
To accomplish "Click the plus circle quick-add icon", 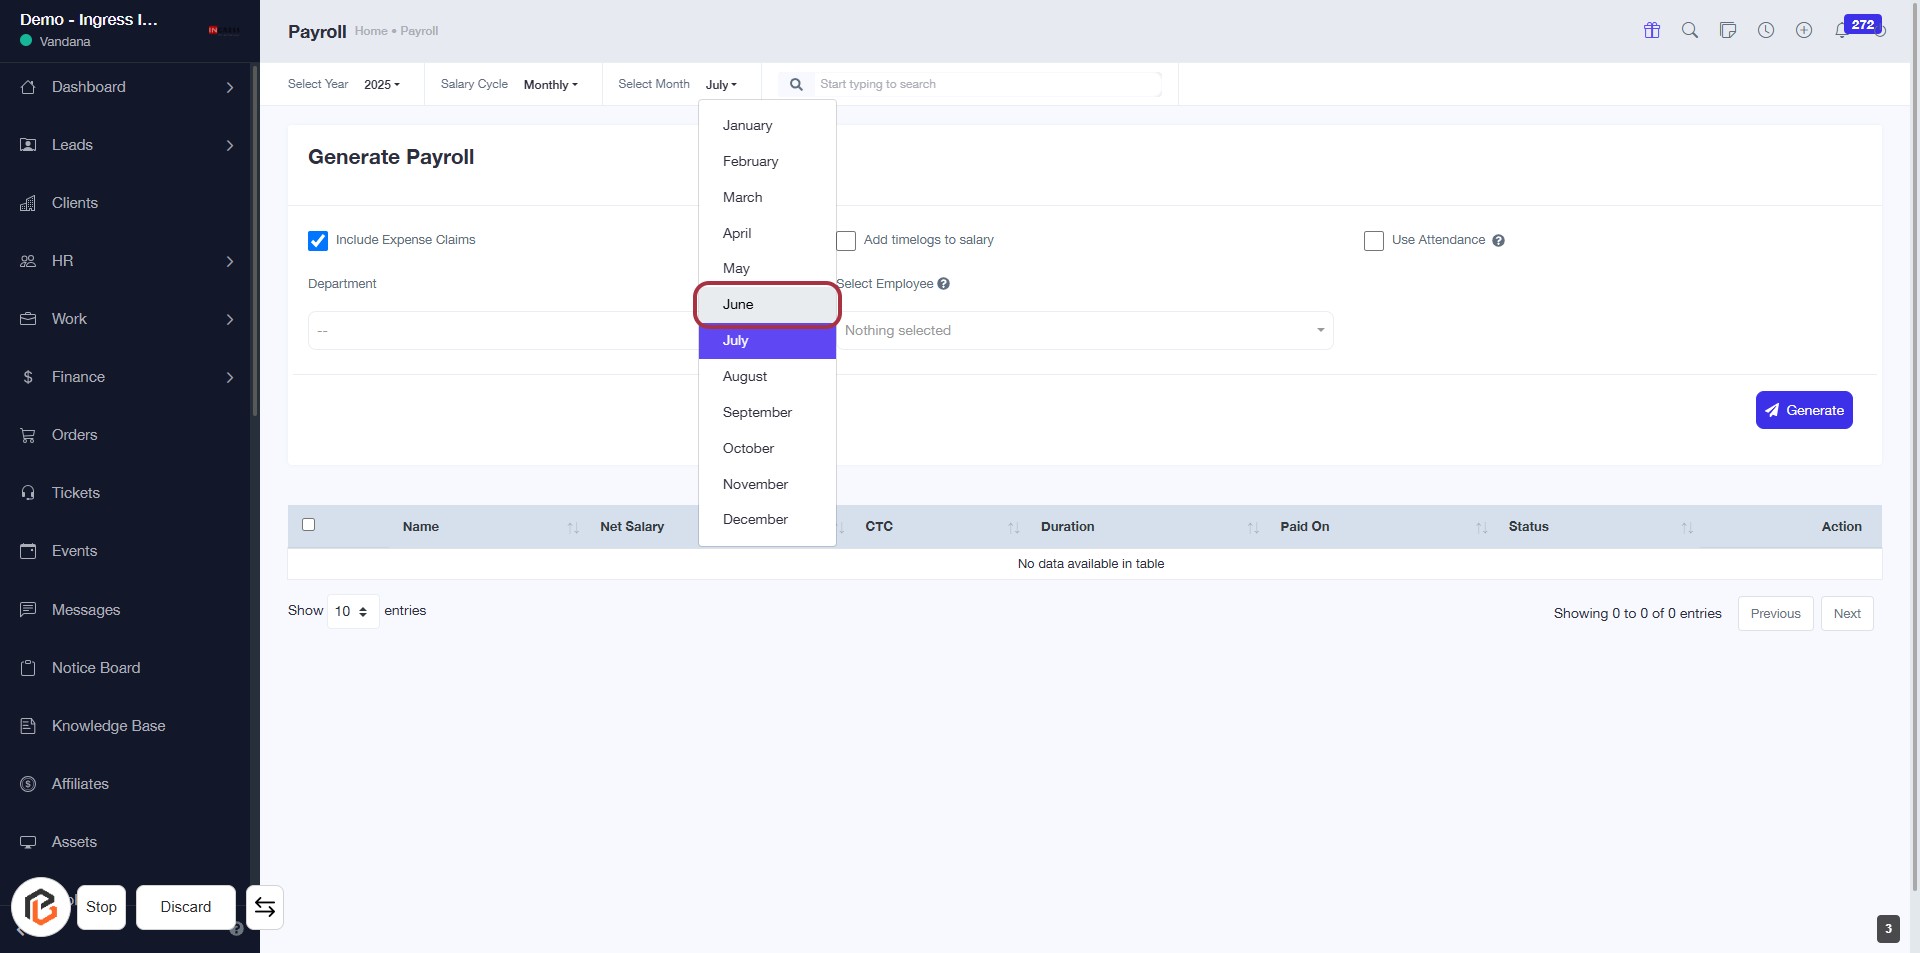I will tap(1803, 31).
